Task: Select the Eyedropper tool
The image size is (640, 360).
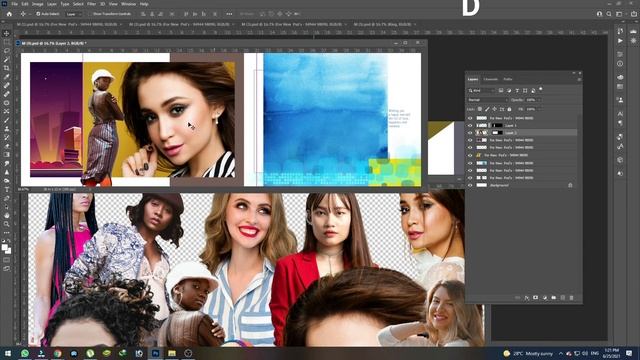Action: pyautogui.click(x=7, y=77)
